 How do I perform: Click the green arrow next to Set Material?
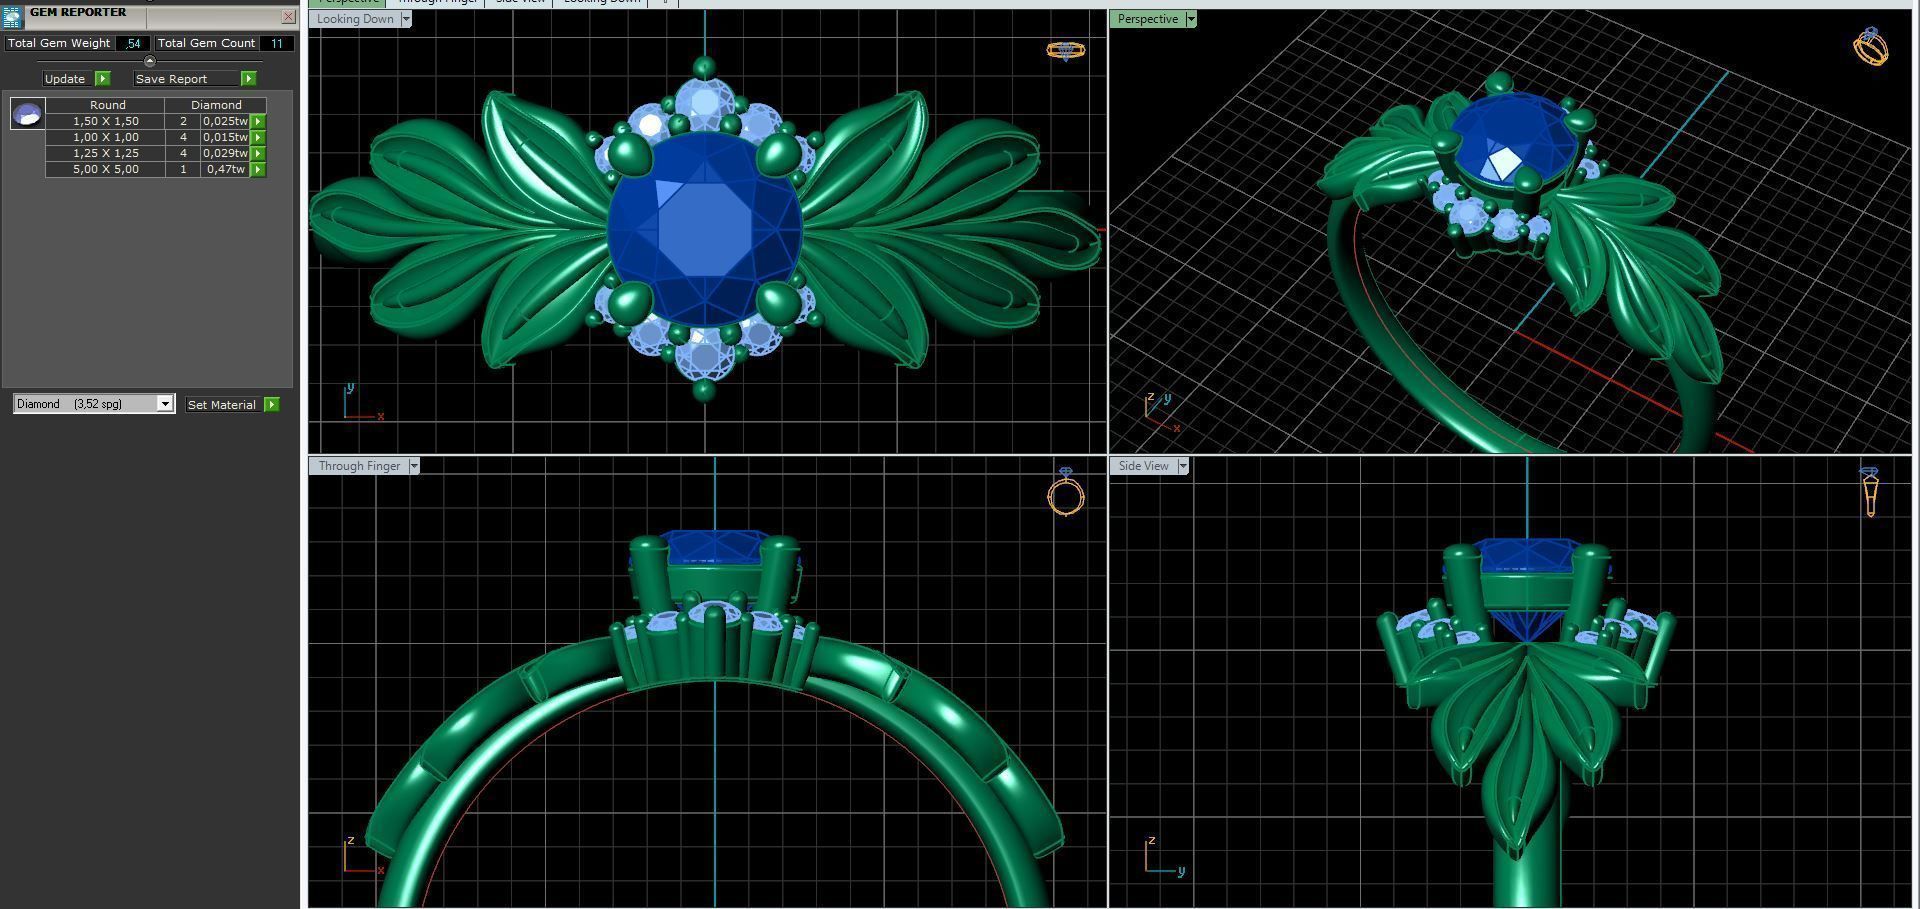tap(271, 405)
